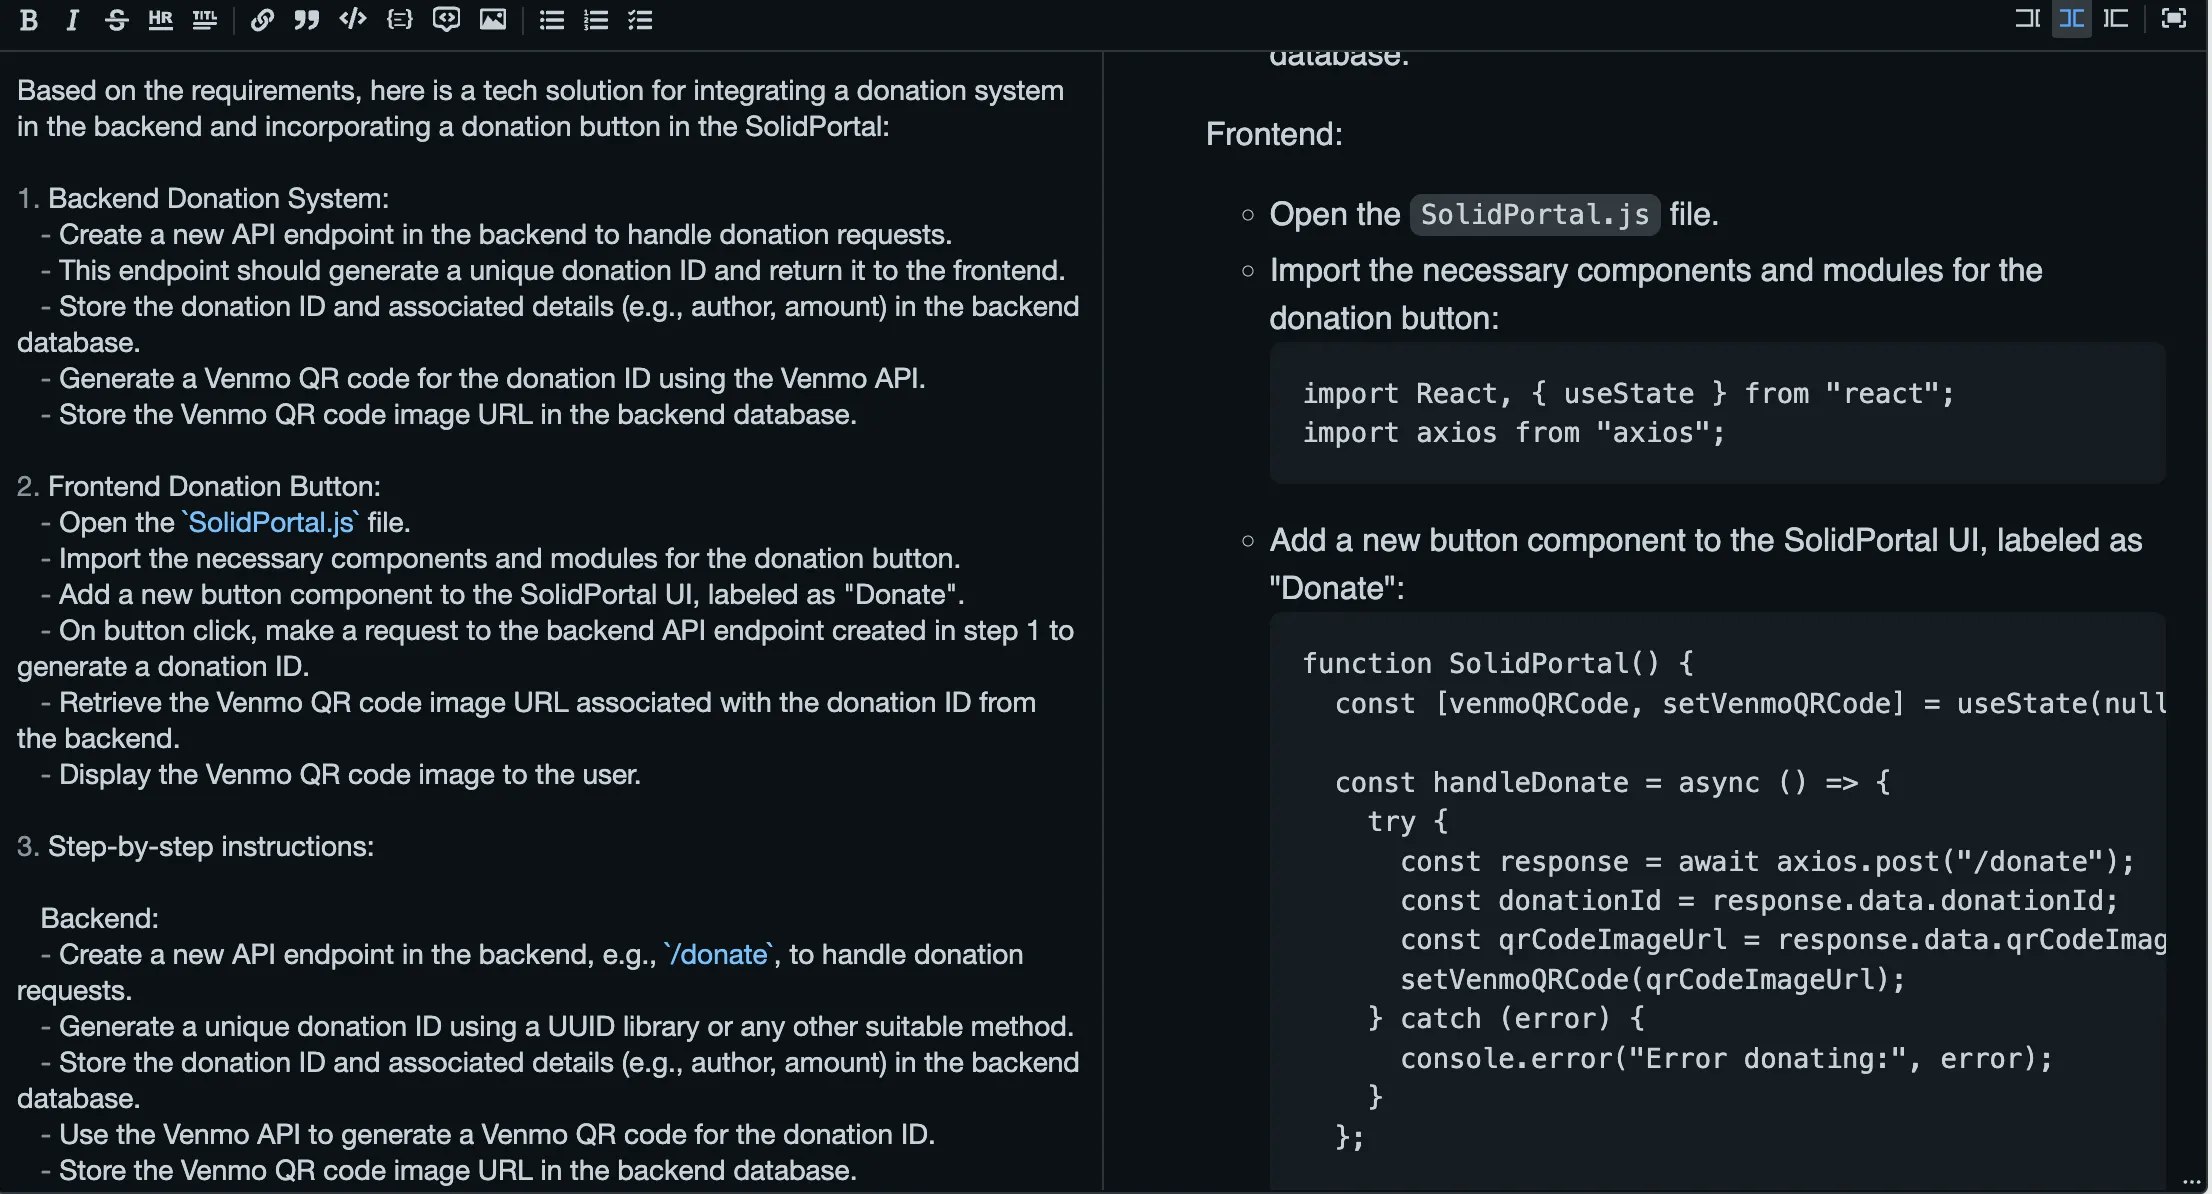Select the split editor and preview view
Screen dimensions: 2212x1194
coord(2071,19)
